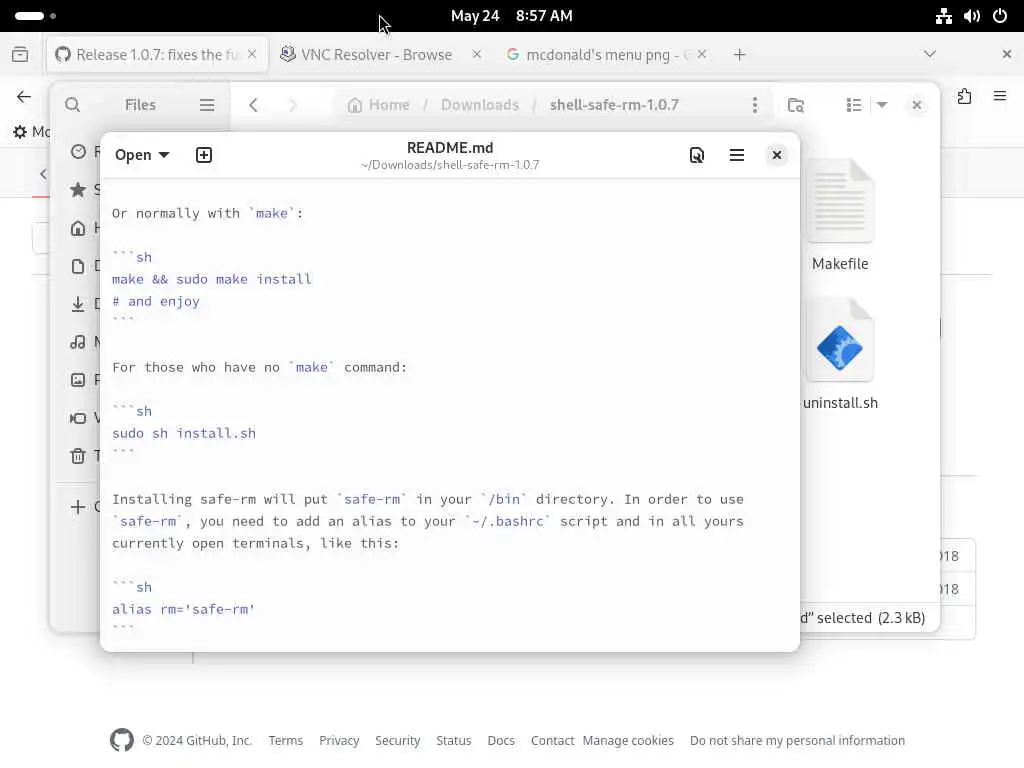Image resolution: width=1024 pixels, height=768 pixels.
Task: Select the uninstall.sh file icon
Action: (840, 340)
